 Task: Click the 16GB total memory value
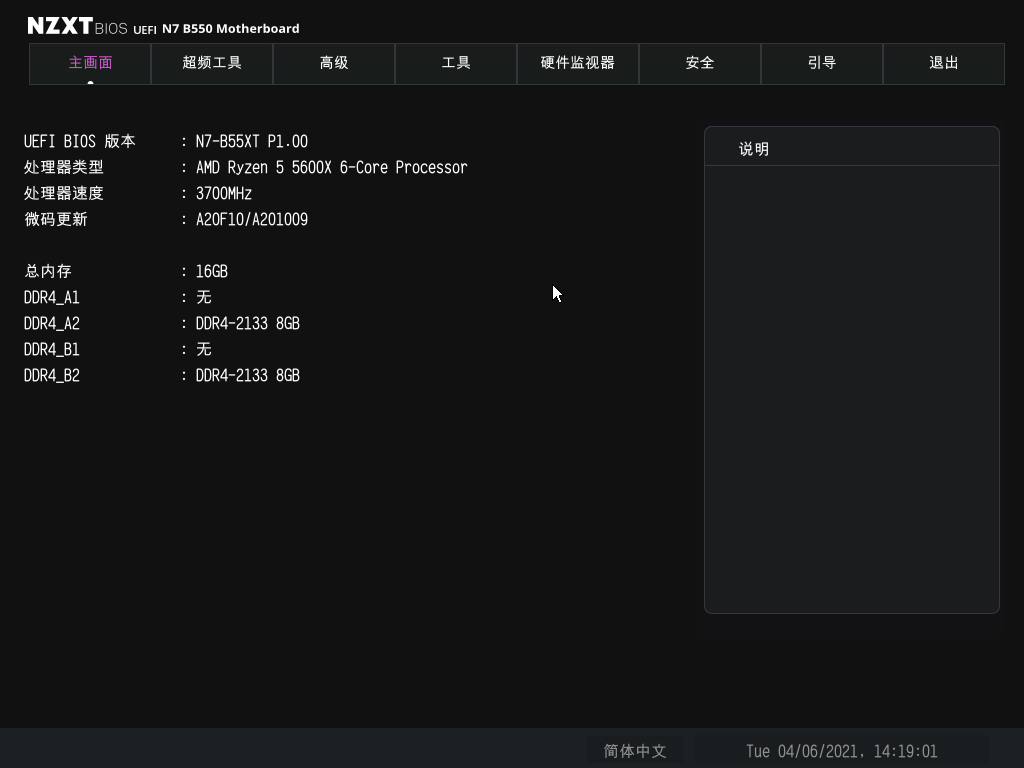point(212,271)
